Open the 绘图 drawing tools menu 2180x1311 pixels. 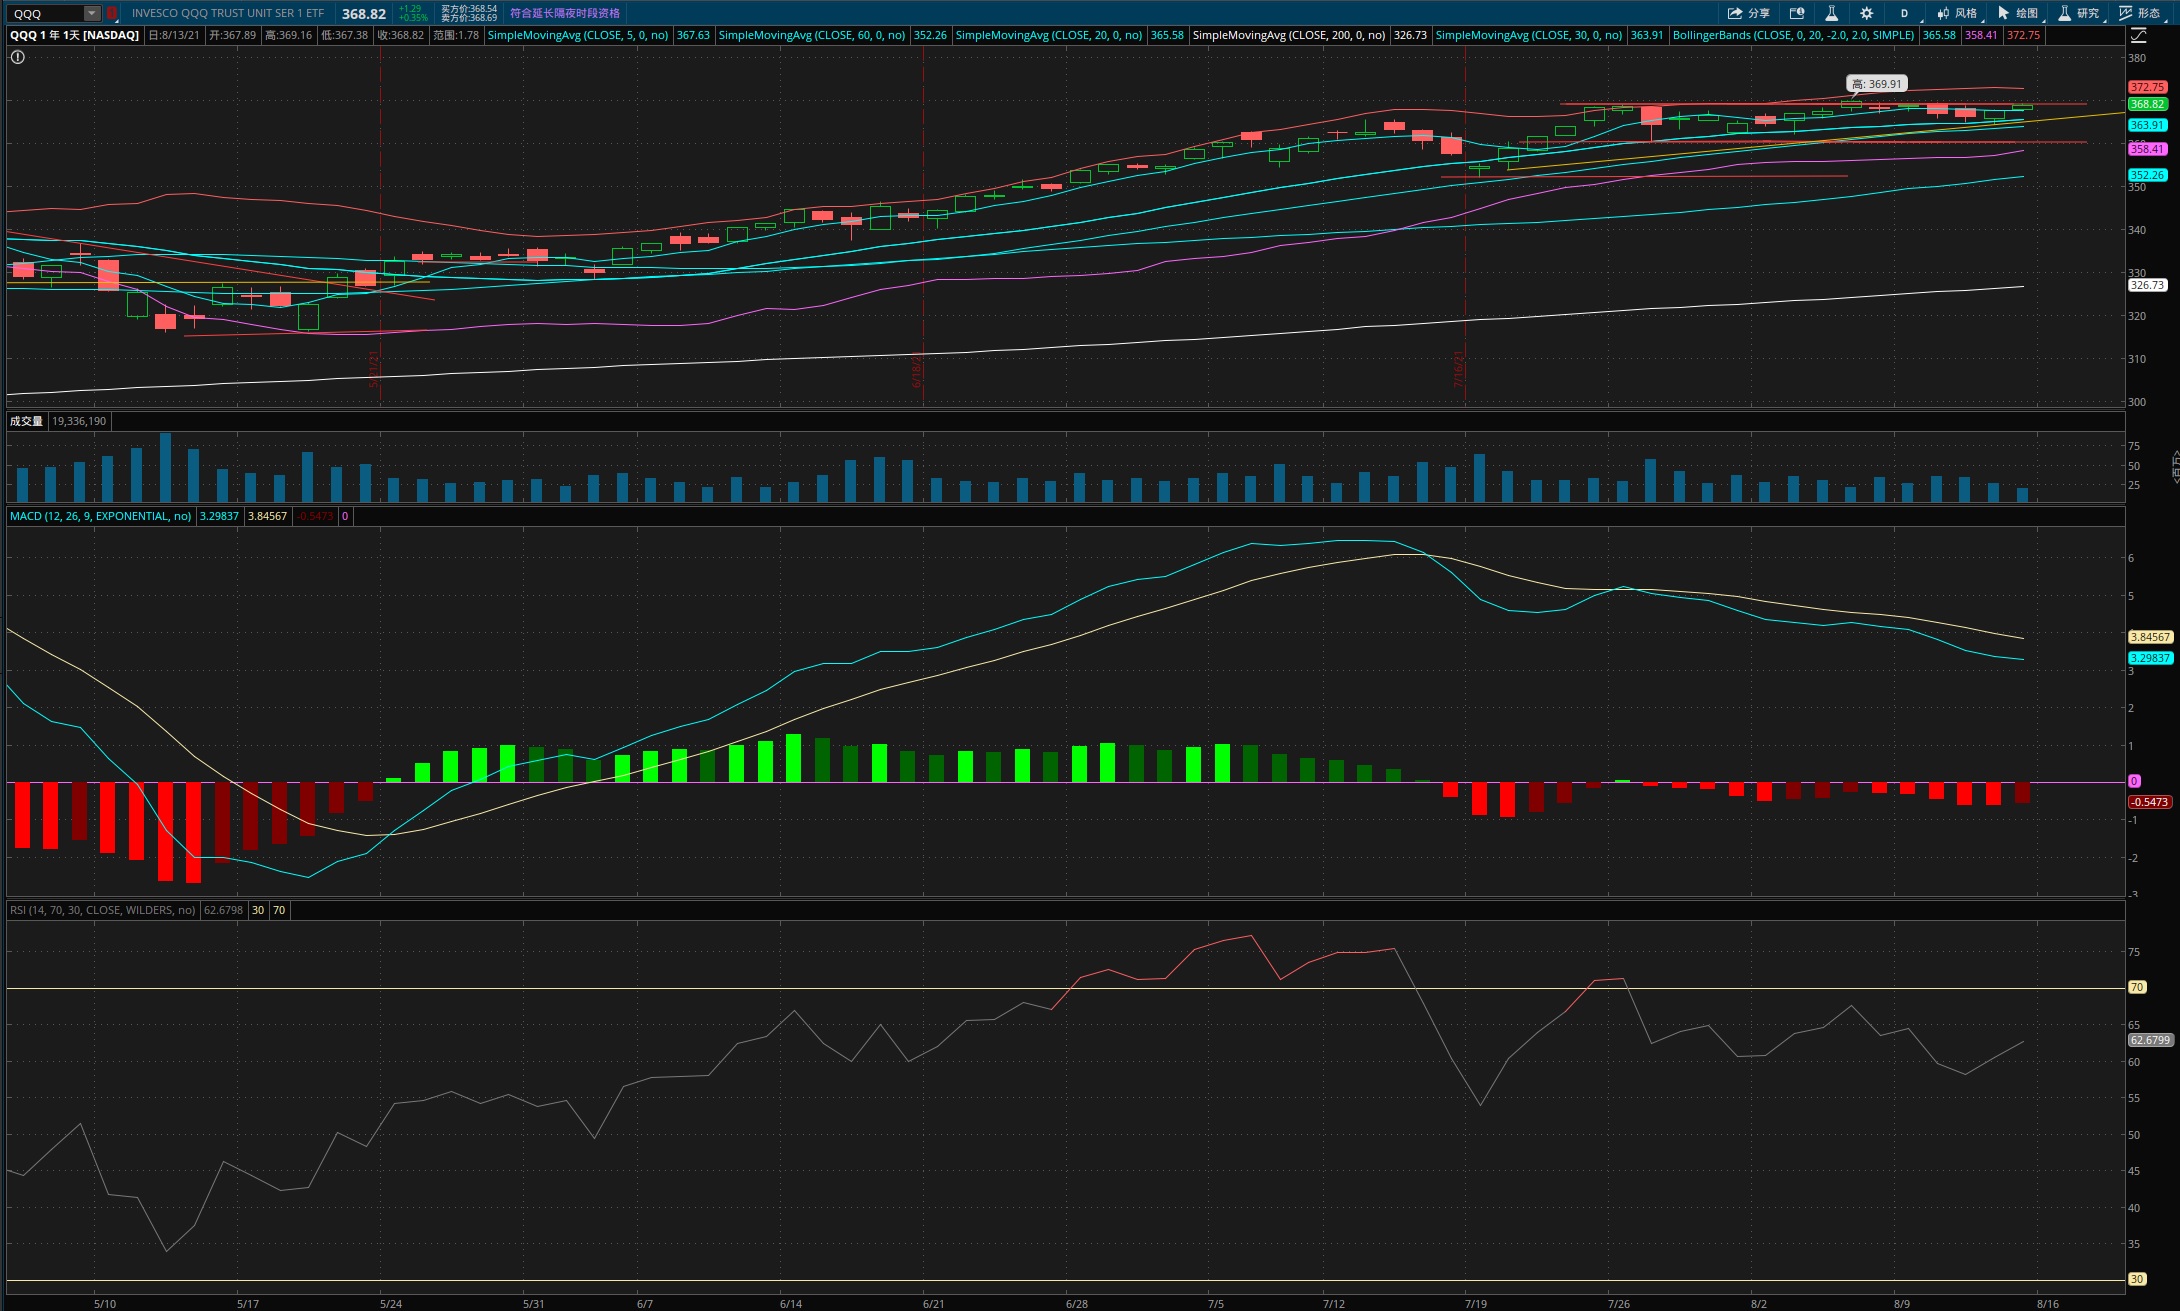2018,13
